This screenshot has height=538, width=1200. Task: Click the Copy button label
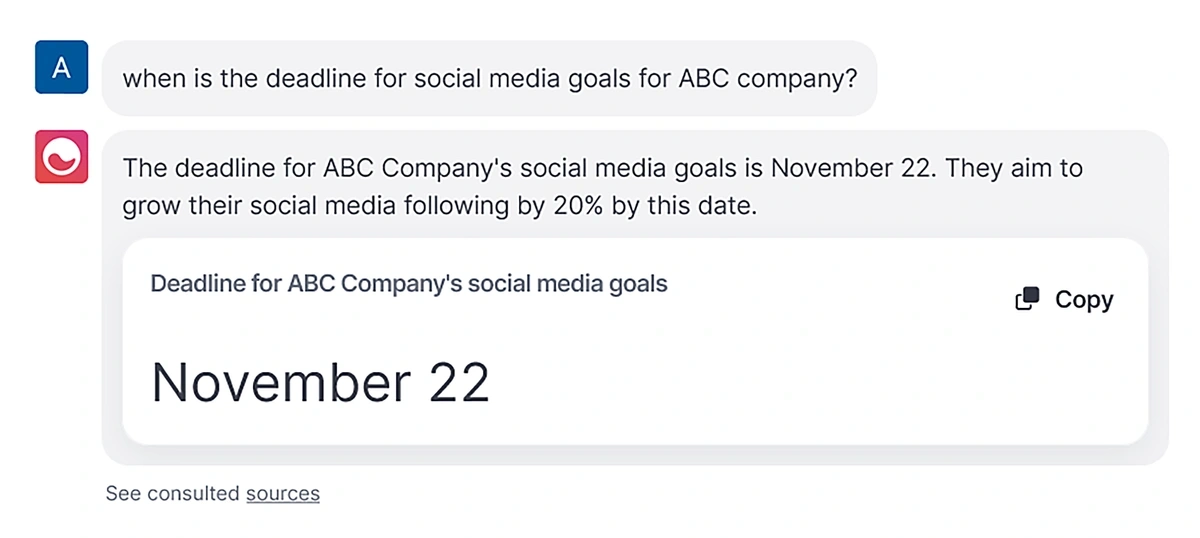pos(1084,299)
